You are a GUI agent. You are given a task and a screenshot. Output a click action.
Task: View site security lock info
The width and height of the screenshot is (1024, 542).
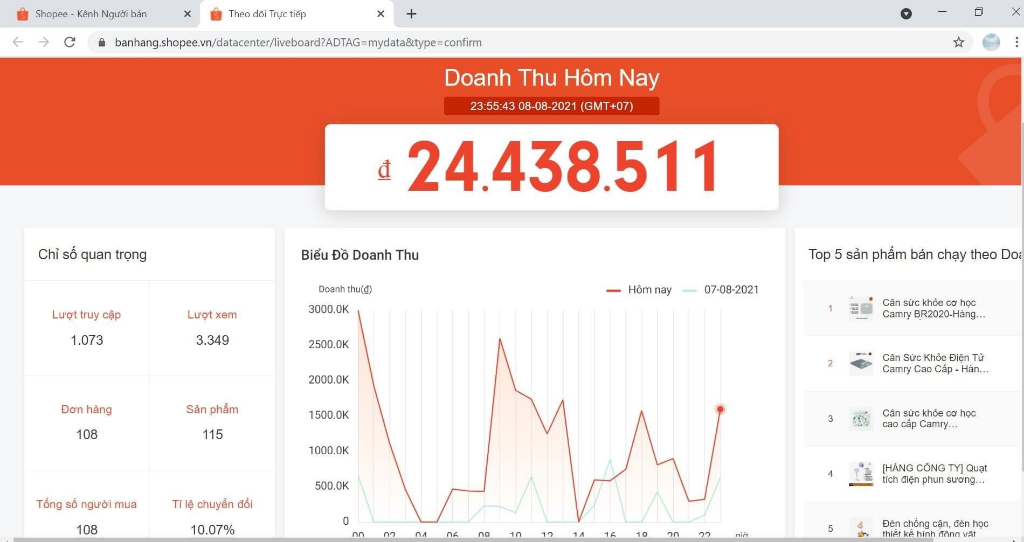click(101, 42)
